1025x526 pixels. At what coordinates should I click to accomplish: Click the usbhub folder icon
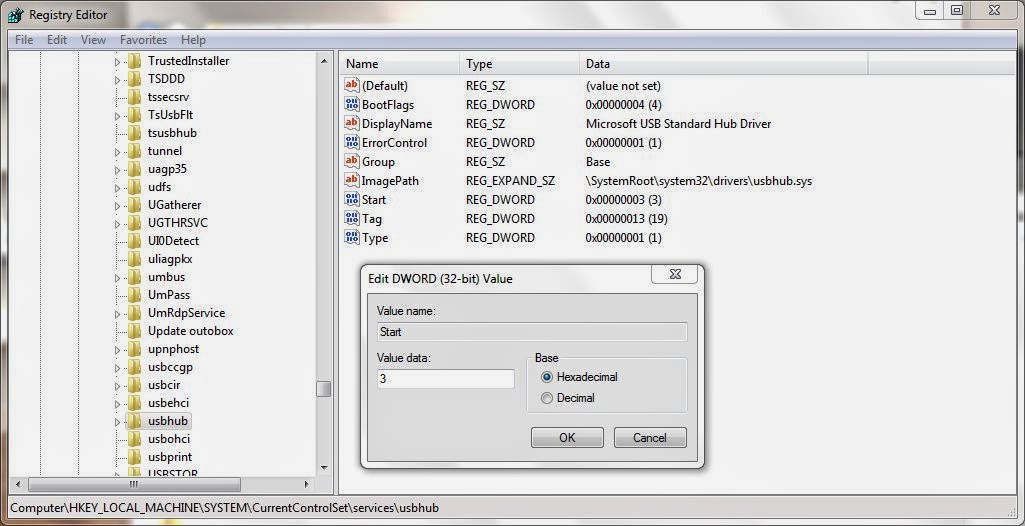click(x=134, y=421)
